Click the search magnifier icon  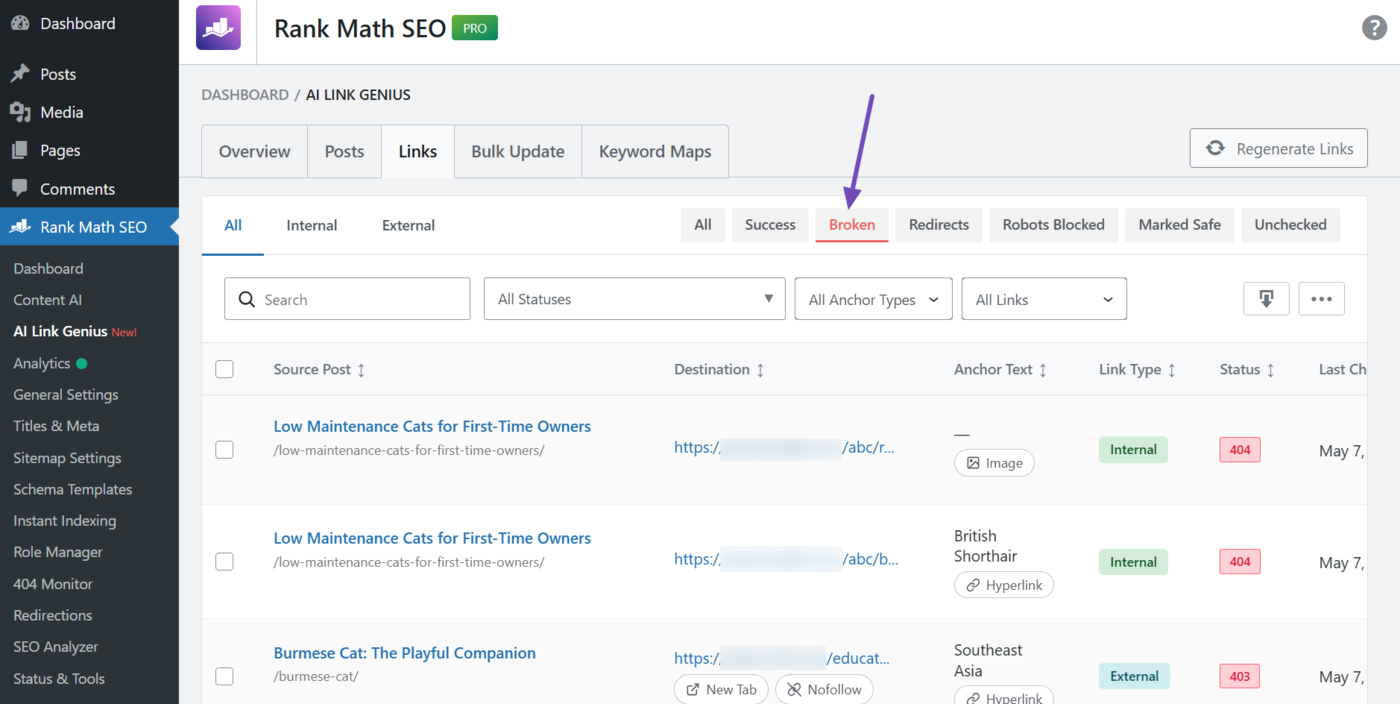247,299
